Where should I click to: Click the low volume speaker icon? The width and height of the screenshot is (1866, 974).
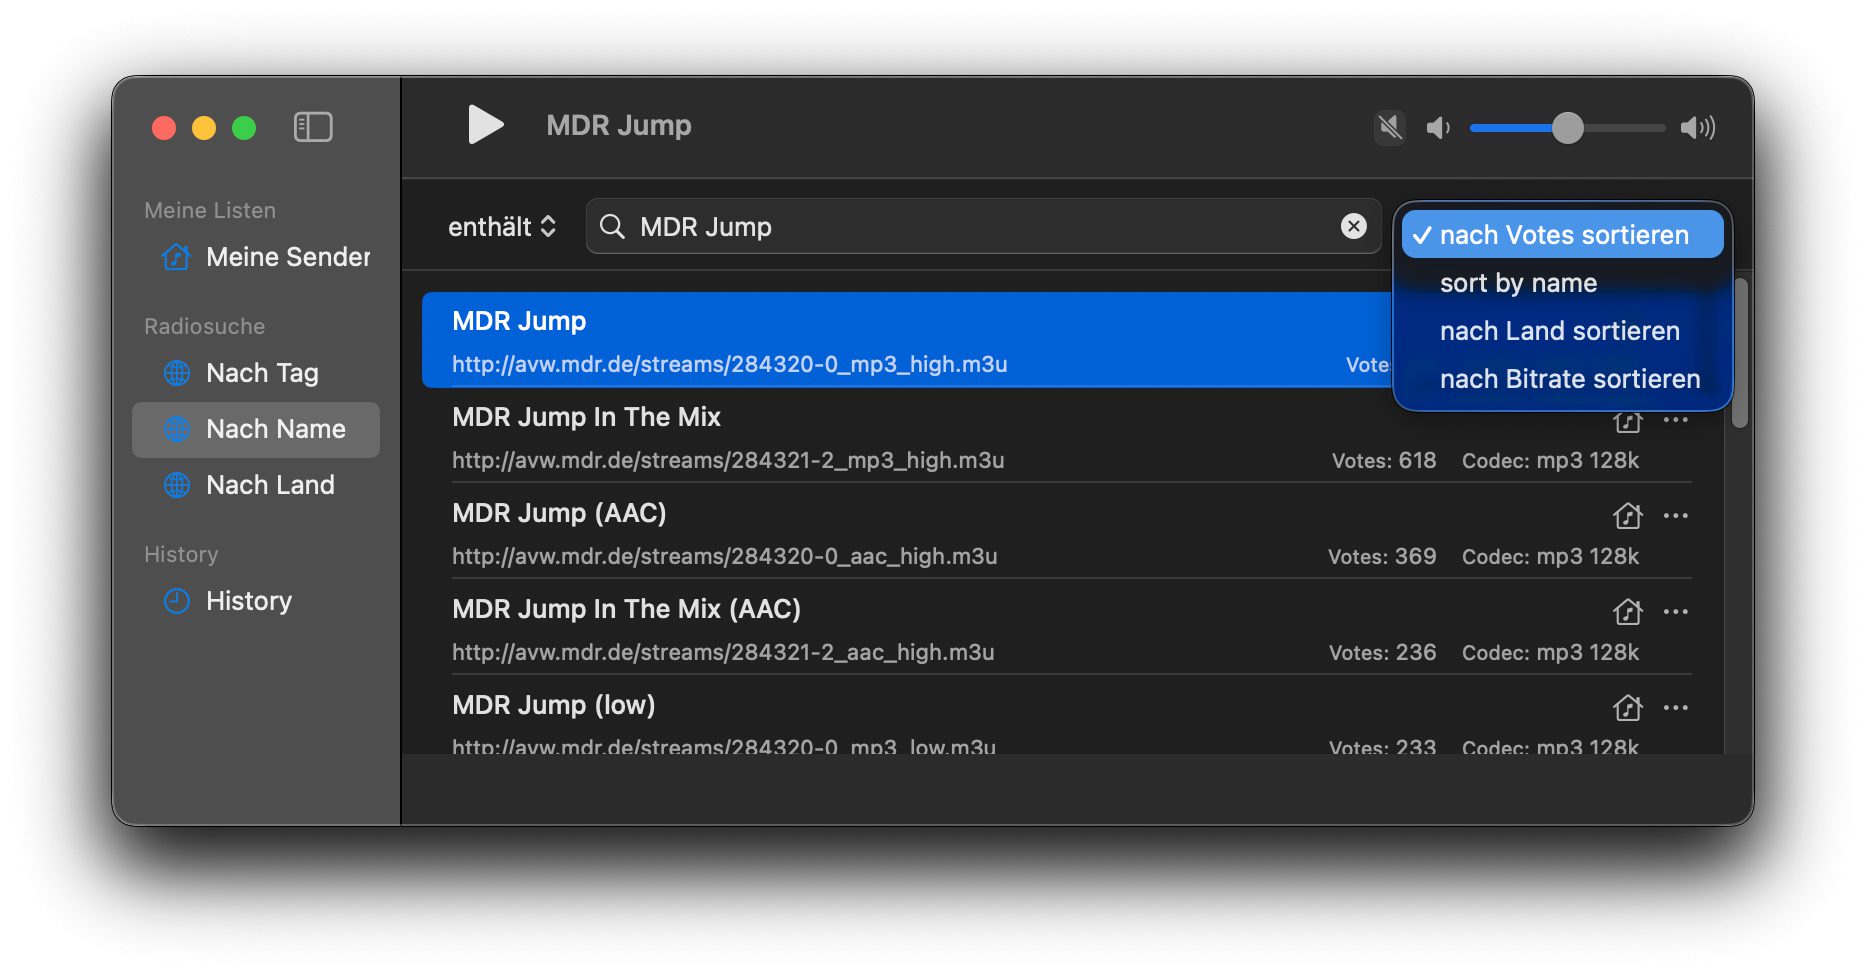(x=1437, y=128)
